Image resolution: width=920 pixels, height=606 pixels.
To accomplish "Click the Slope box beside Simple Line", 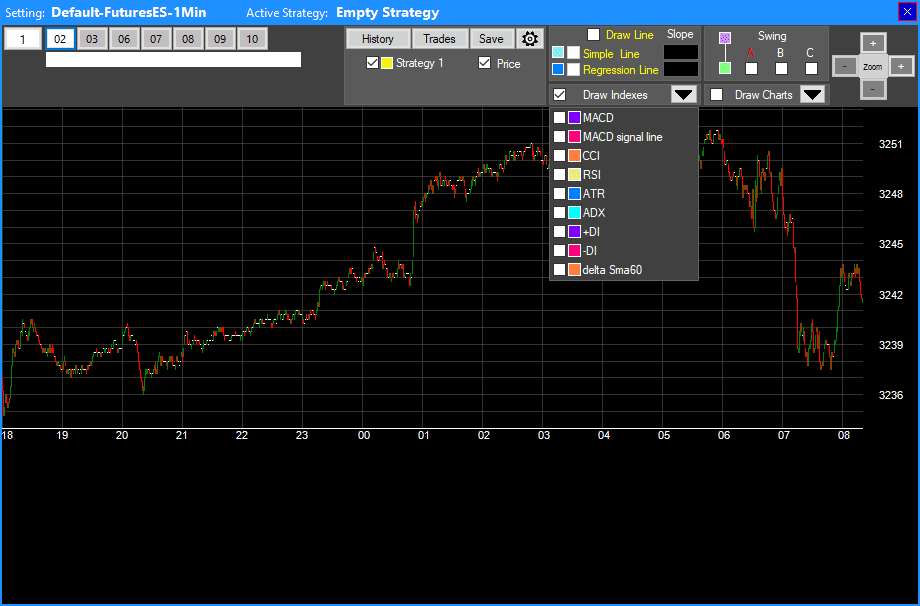I will [x=681, y=52].
